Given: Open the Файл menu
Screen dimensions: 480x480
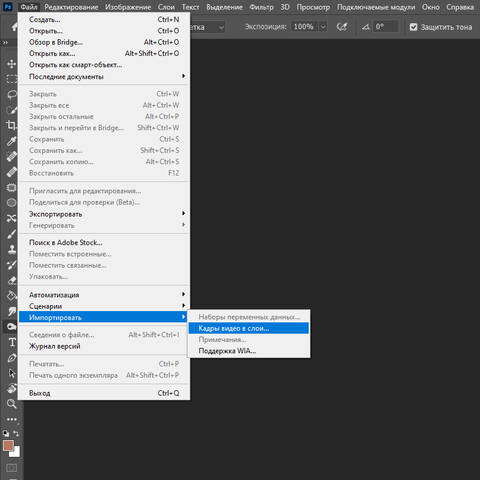Looking at the screenshot, I should tap(29, 7).
